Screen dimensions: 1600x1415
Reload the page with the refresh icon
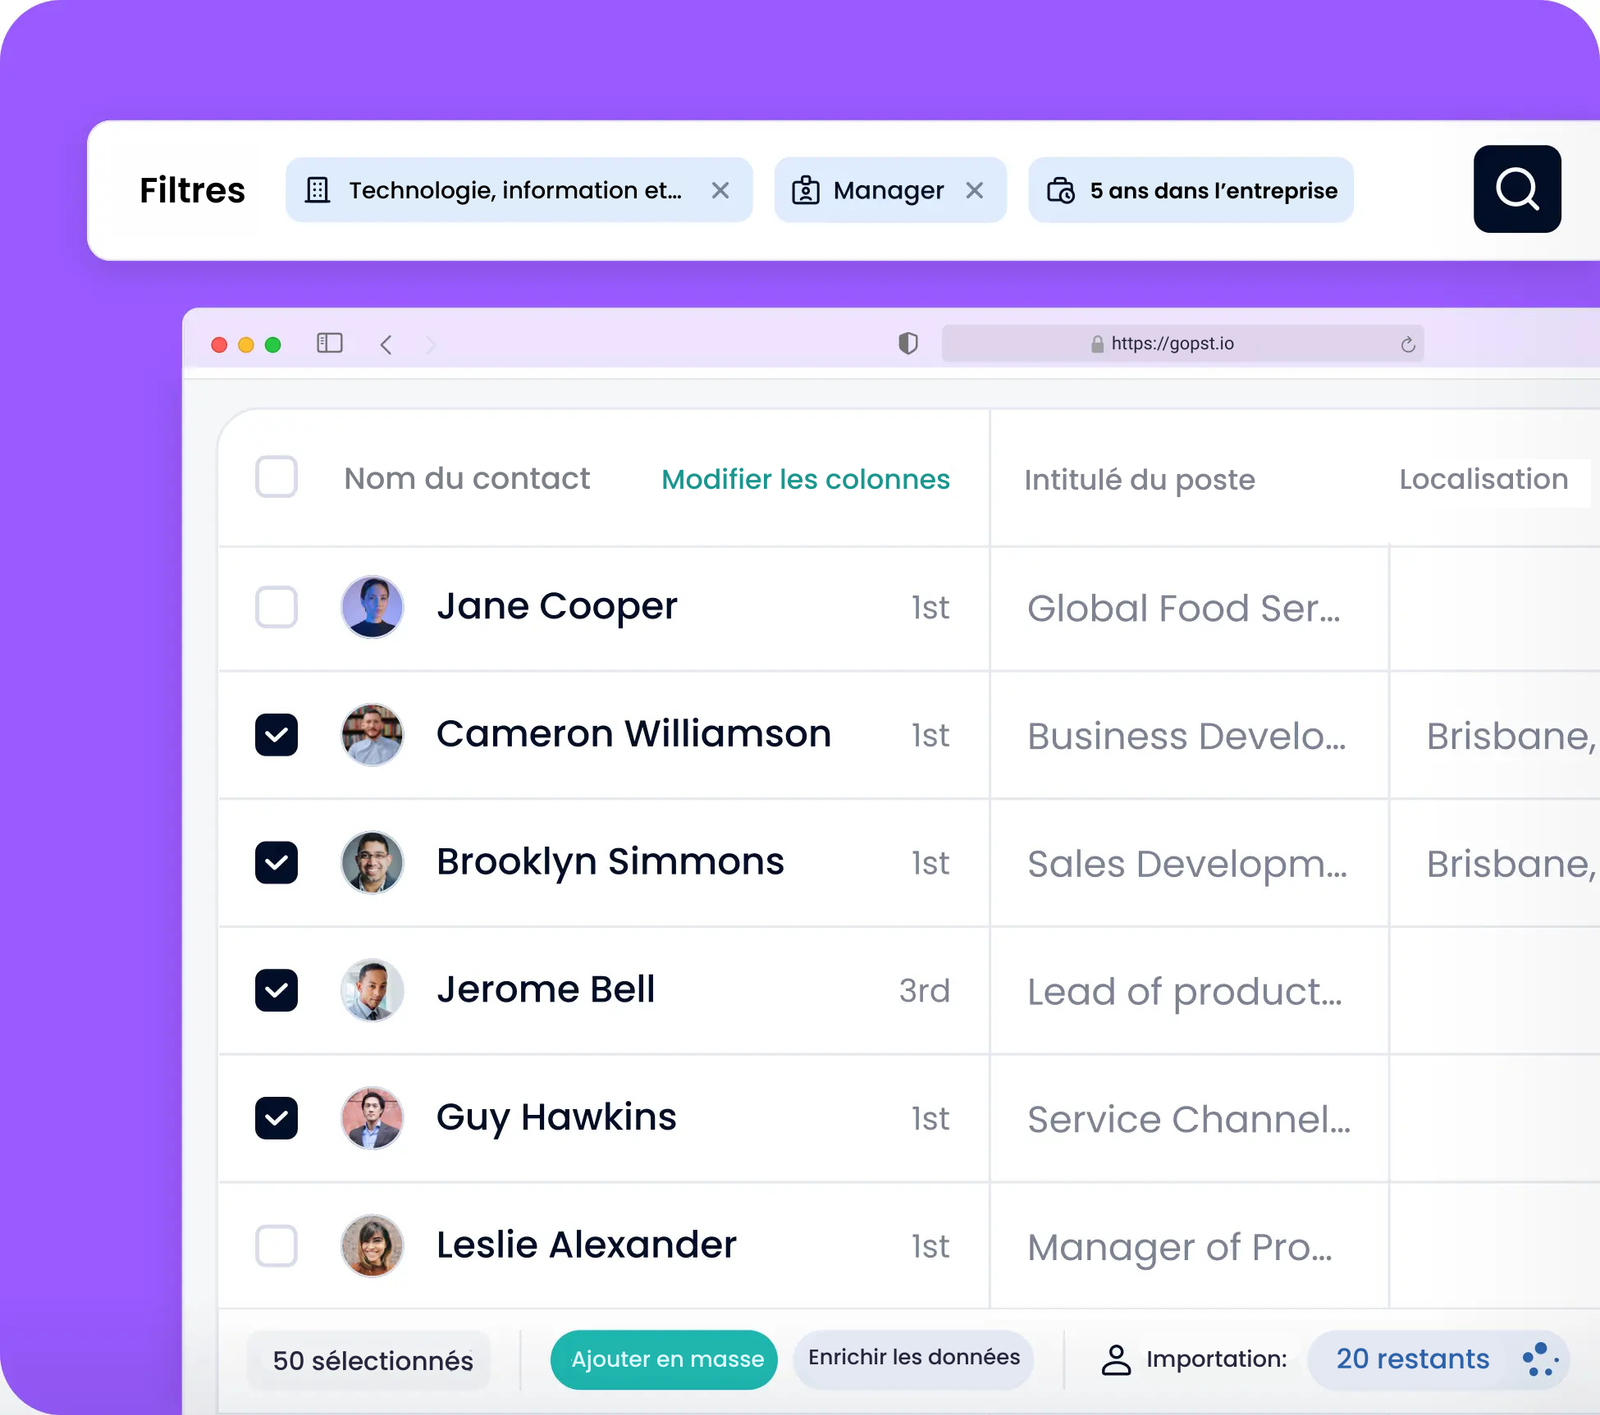click(x=1407, y=344)
